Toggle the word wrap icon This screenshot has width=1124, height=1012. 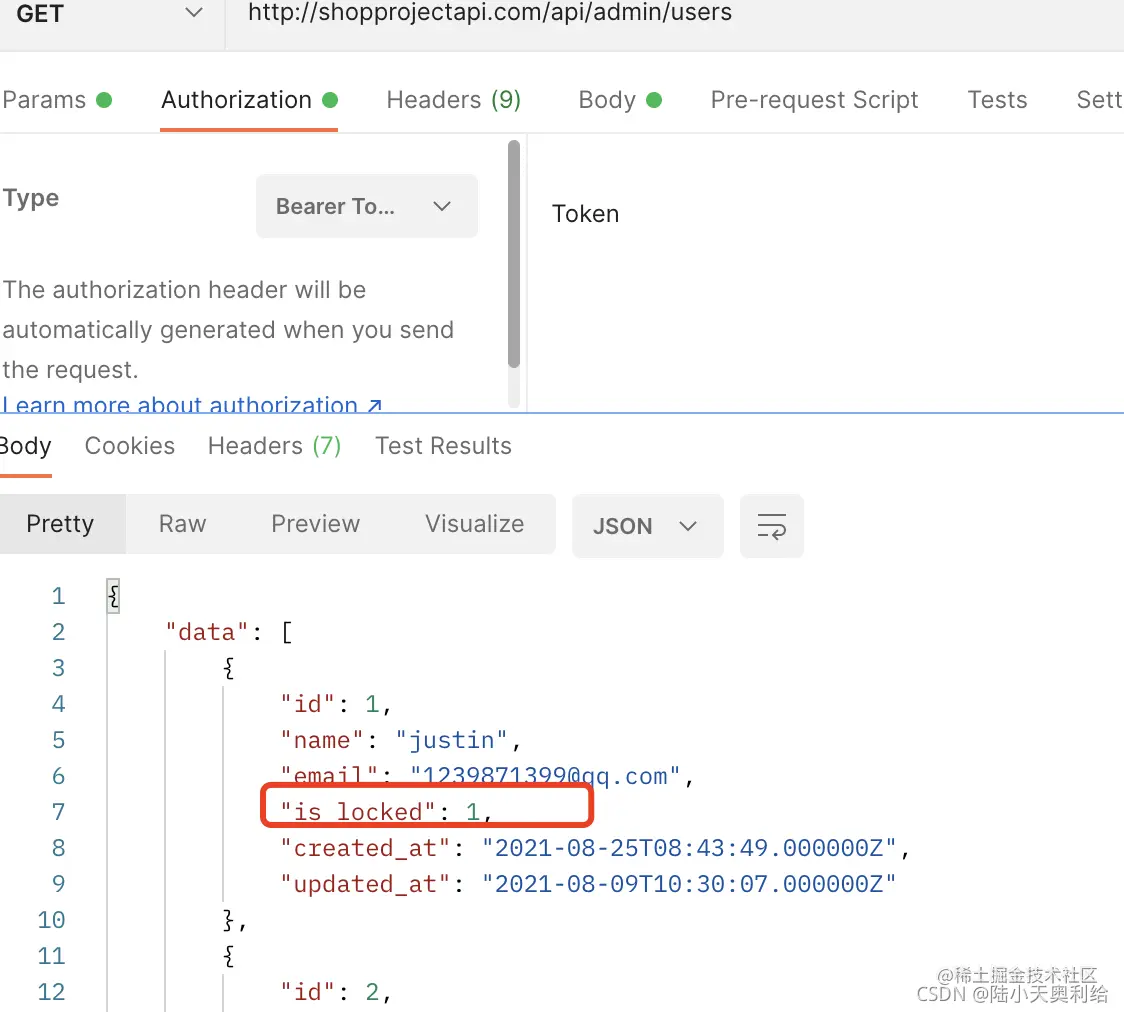[771, 526]
